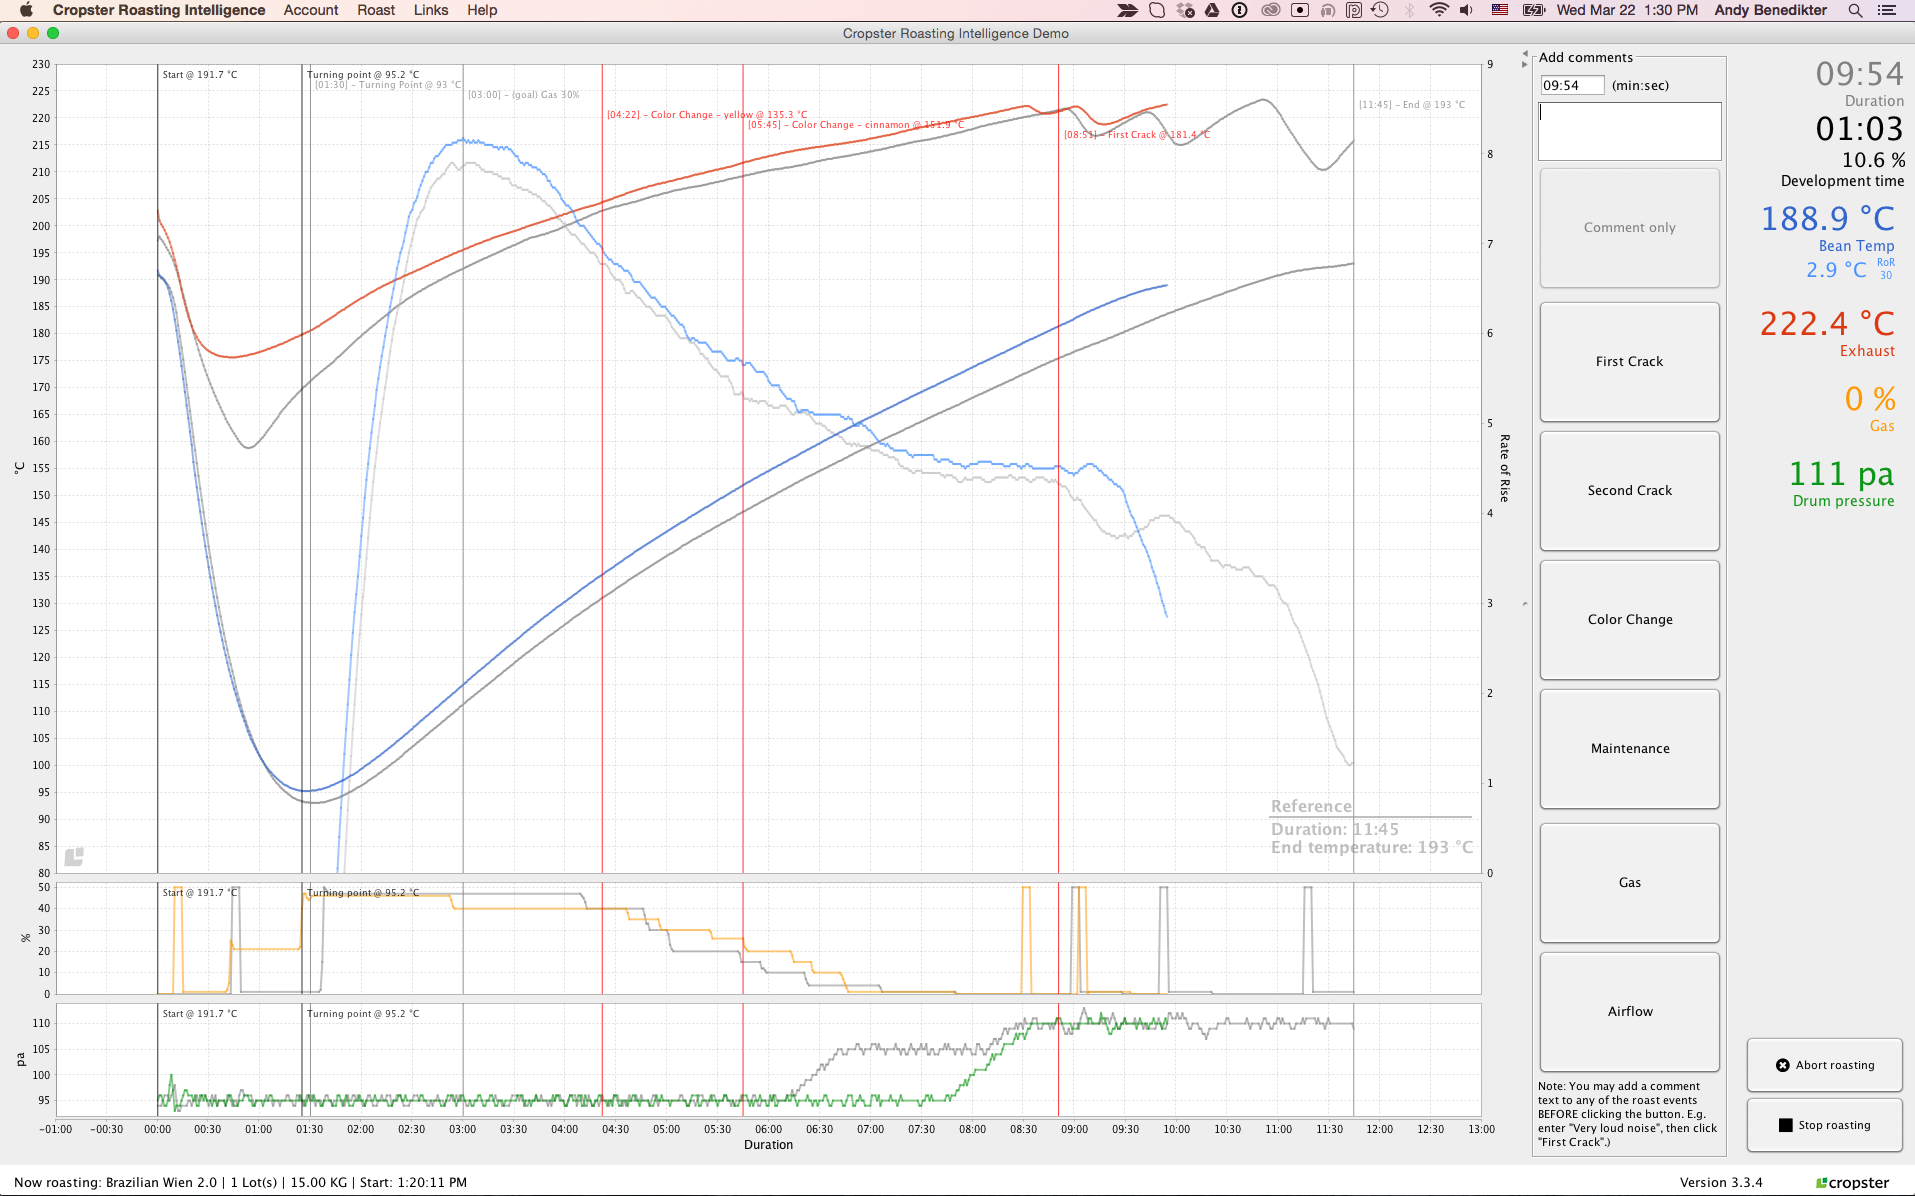Click the Reference duration 11:45 text
1915x1196 pixels.
[1335, 829]
